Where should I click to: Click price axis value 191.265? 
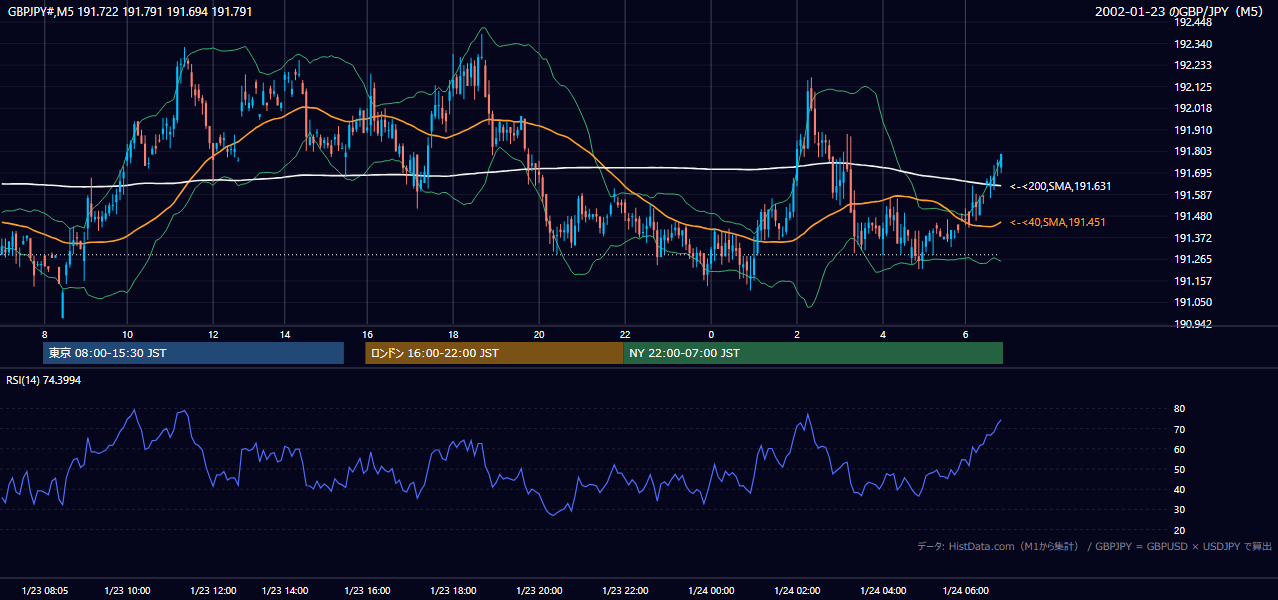click(x=1193, y=259)
